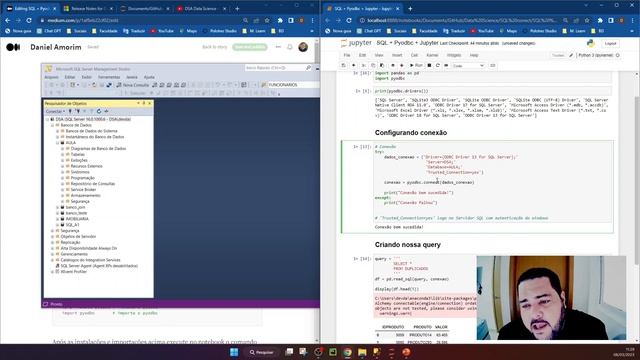Click the presenter webcam overlay thumbnail
Image resolution: width=640 pixels, height=360 pixels.
pos(551,298)
